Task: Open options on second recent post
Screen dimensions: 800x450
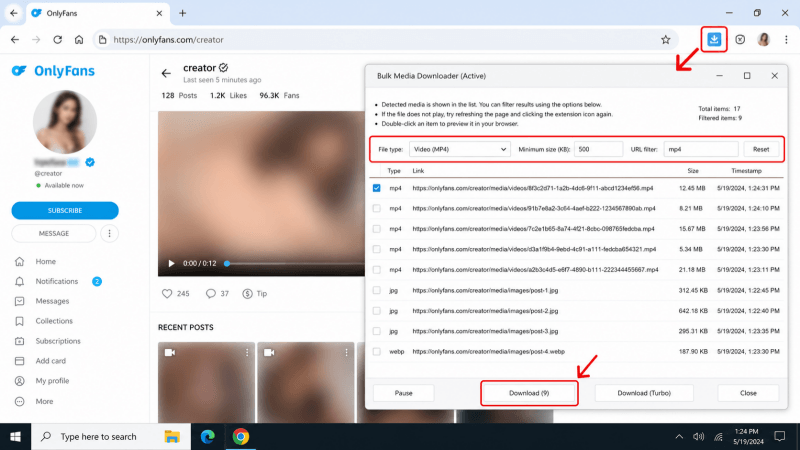Action: pyautogui.click(x=346, y=353)
